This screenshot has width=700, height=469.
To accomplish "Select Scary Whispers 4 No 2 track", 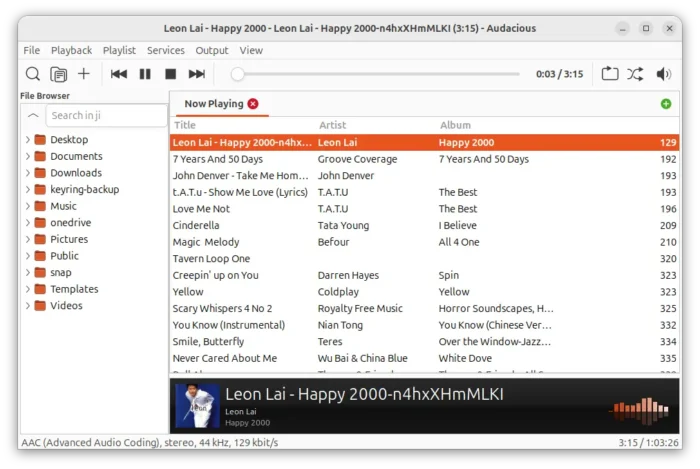I will coord(425,308).
